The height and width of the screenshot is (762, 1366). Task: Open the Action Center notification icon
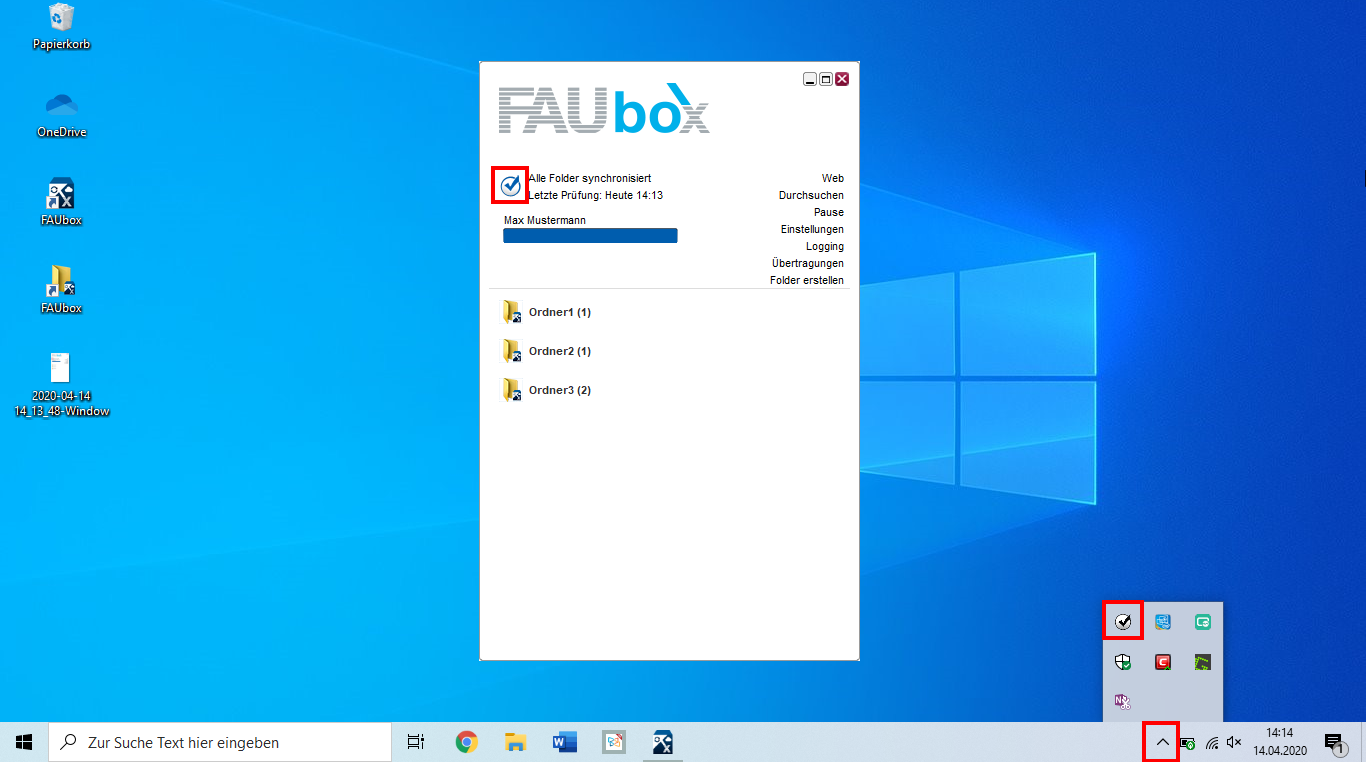coord(1334,742)
